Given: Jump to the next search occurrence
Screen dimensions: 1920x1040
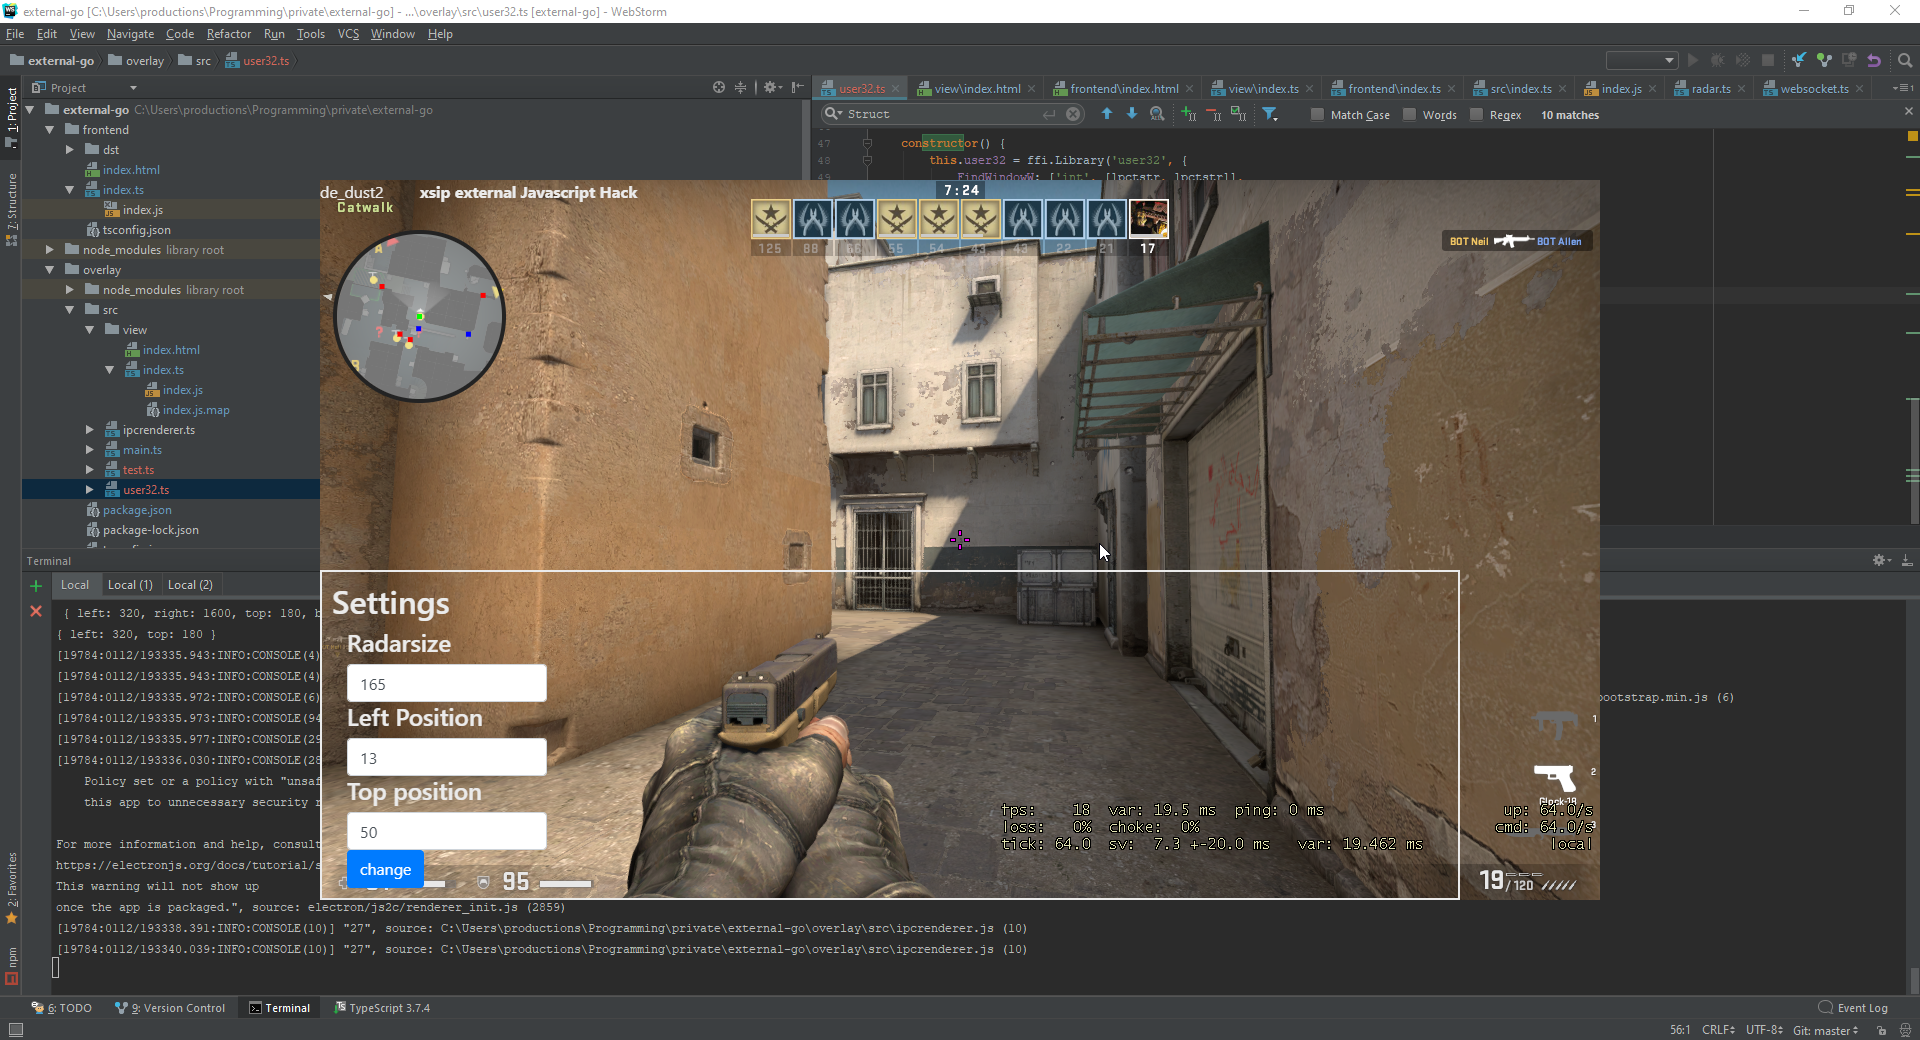Looking at the screenshot, I should [x=1132, y=114].
